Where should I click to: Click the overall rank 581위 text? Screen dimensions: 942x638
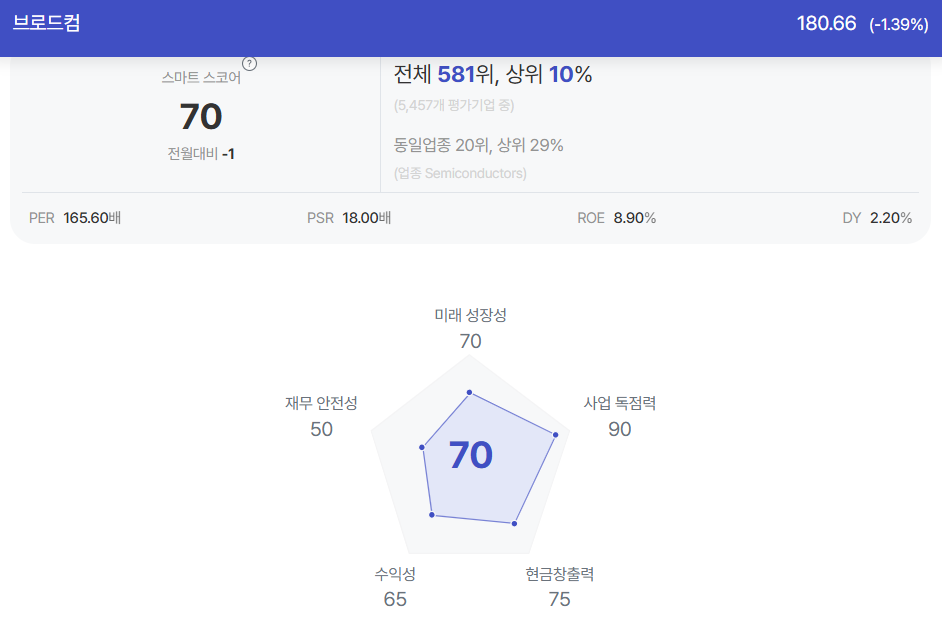point(466,74)
